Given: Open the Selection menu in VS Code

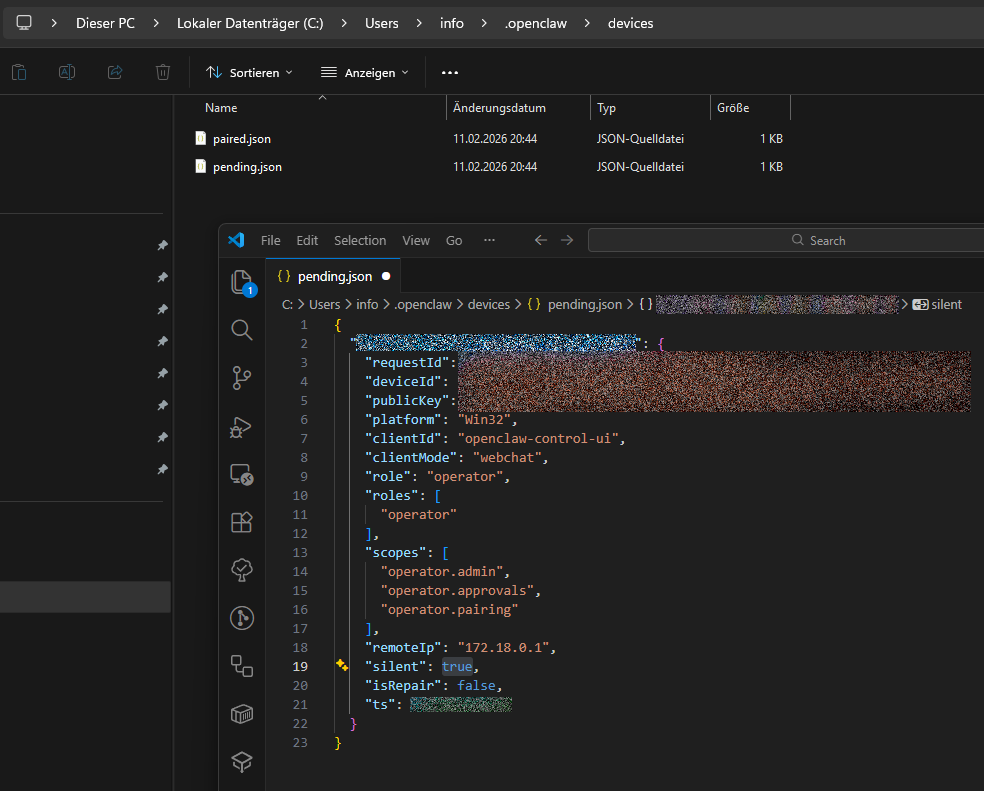Looking at the screenshot, I should [x=360, y=240].
